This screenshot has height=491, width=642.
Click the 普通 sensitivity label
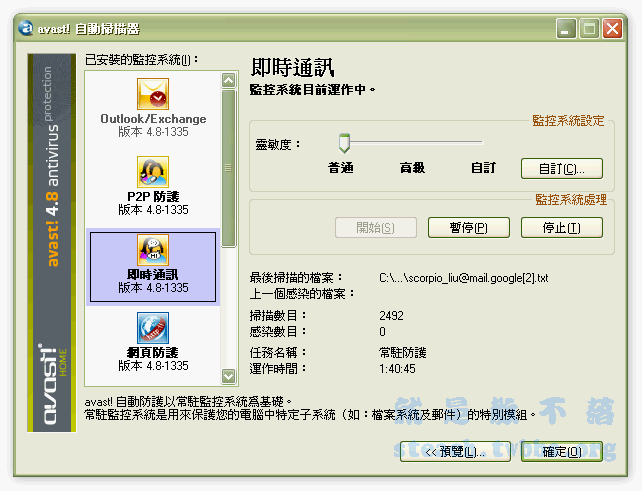[341, 167]
